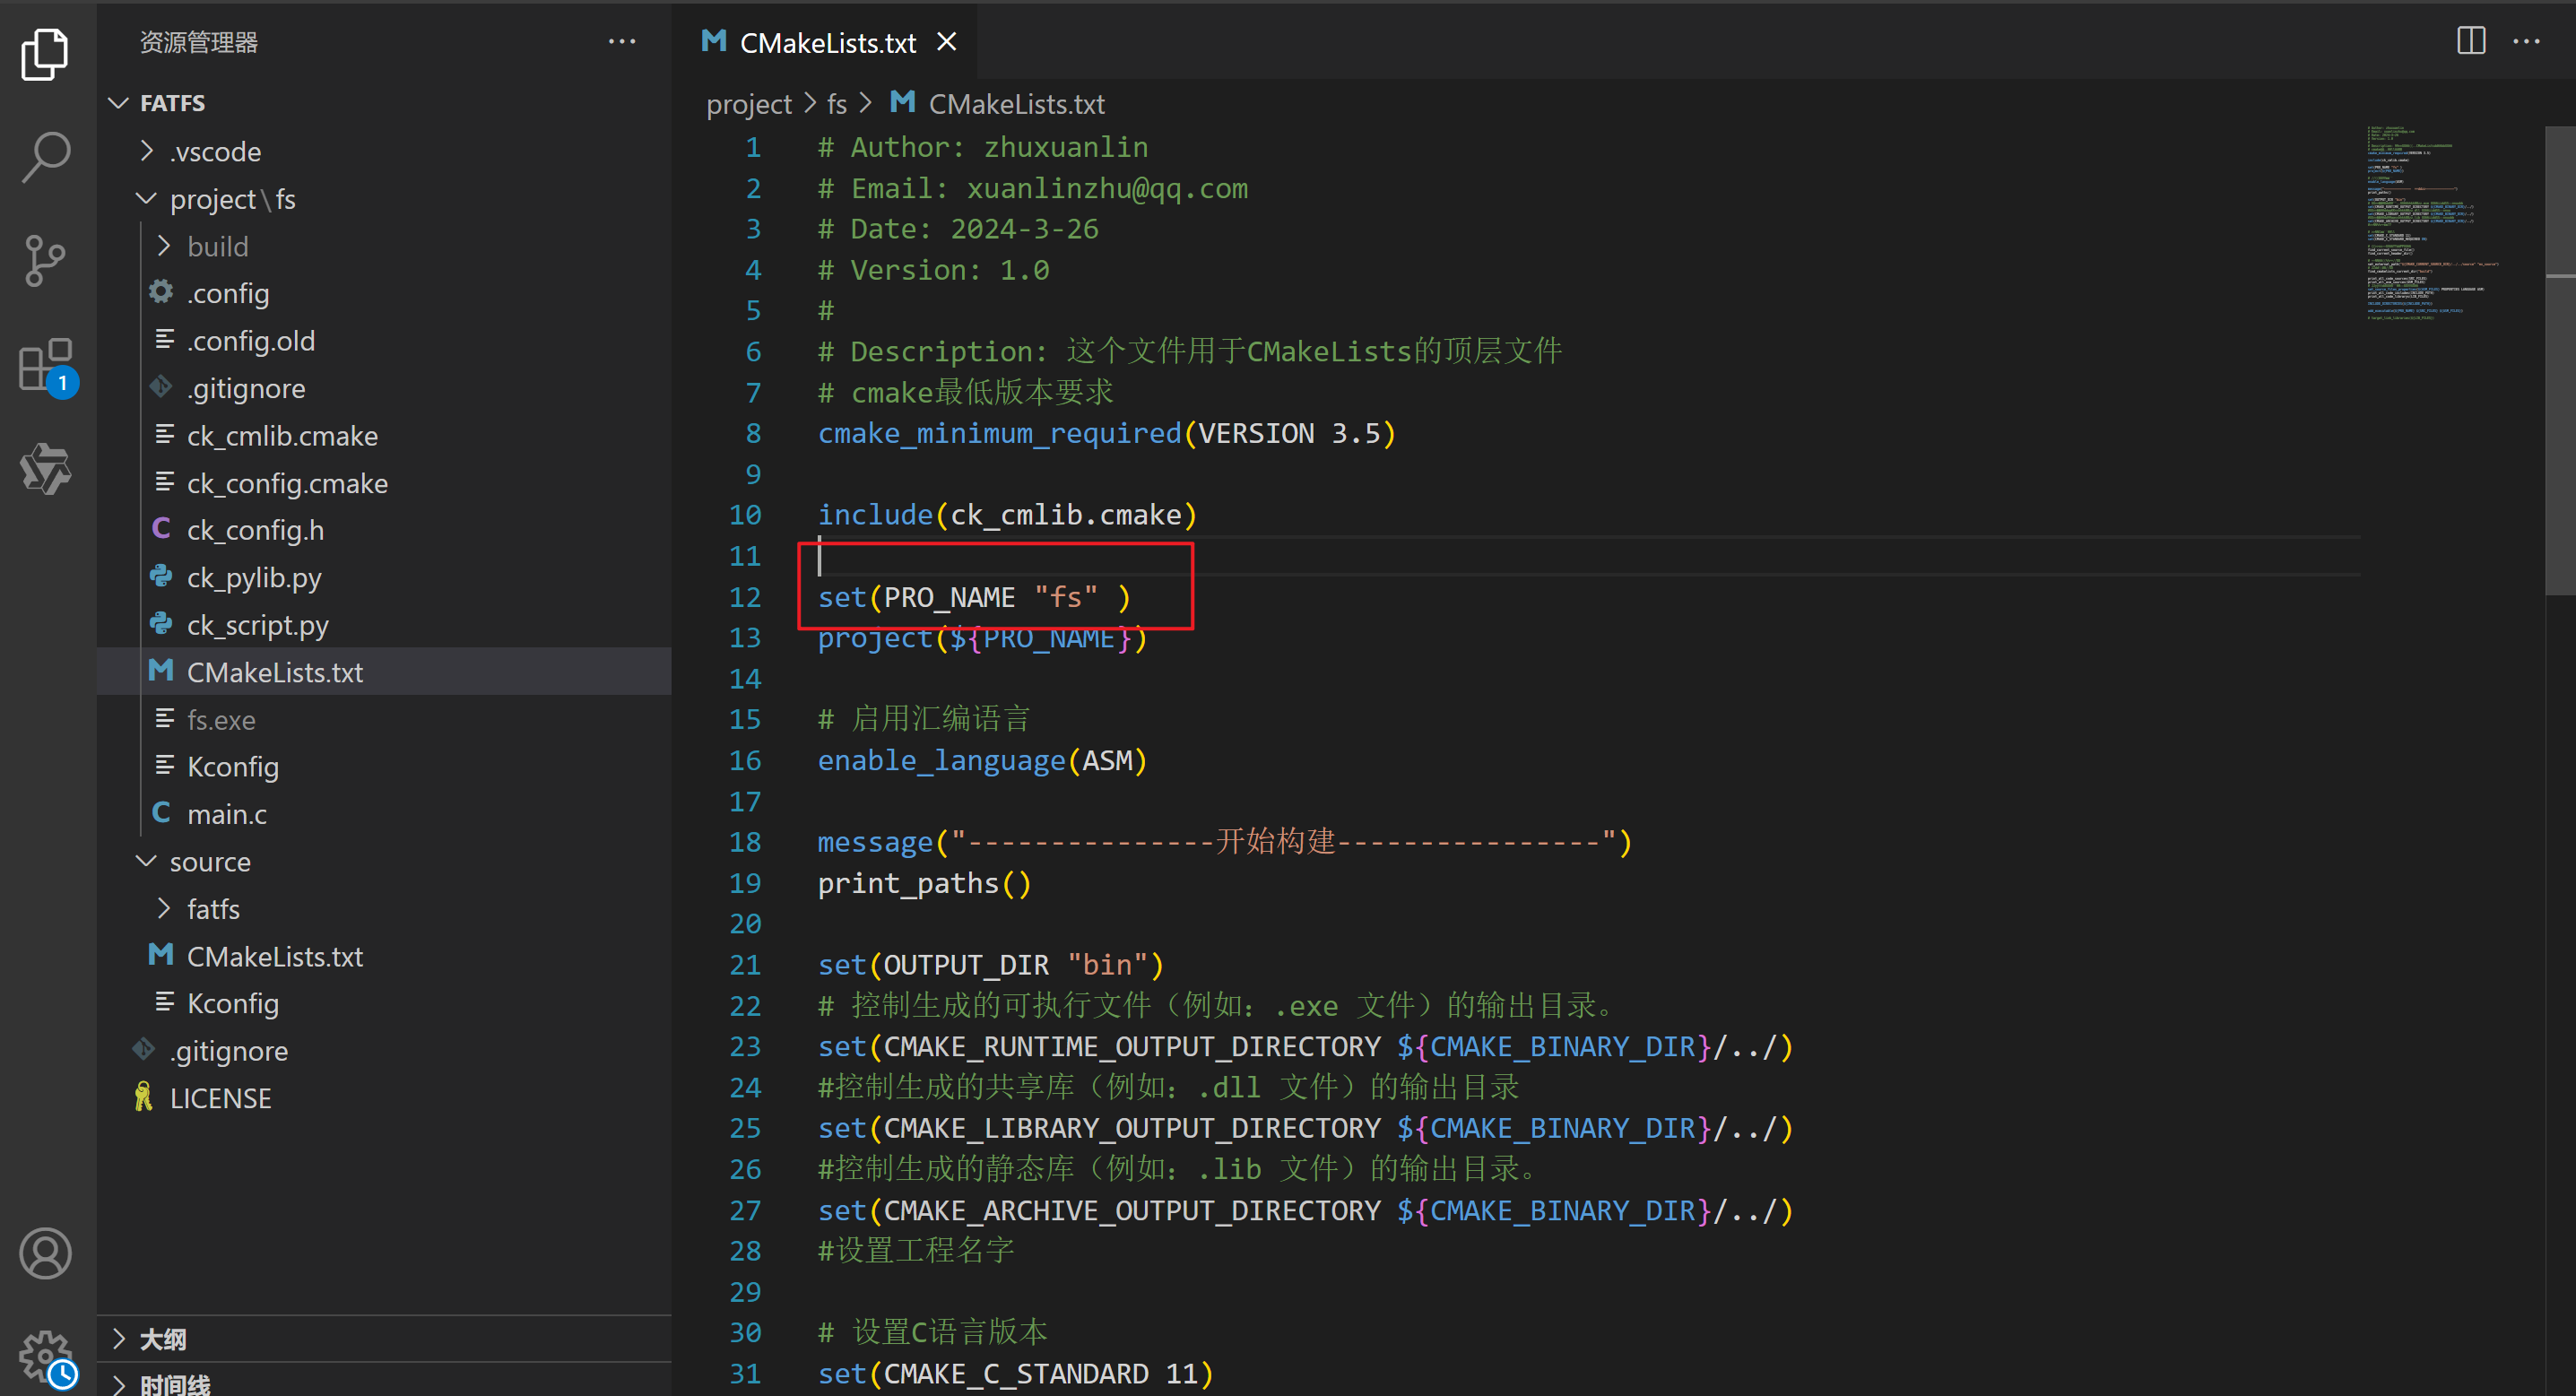Image resolution: width=2576 pixels, height=1396 pixels.
Task: Click the set(OUTPUT_DIR "bin") line
Action: 990,965
